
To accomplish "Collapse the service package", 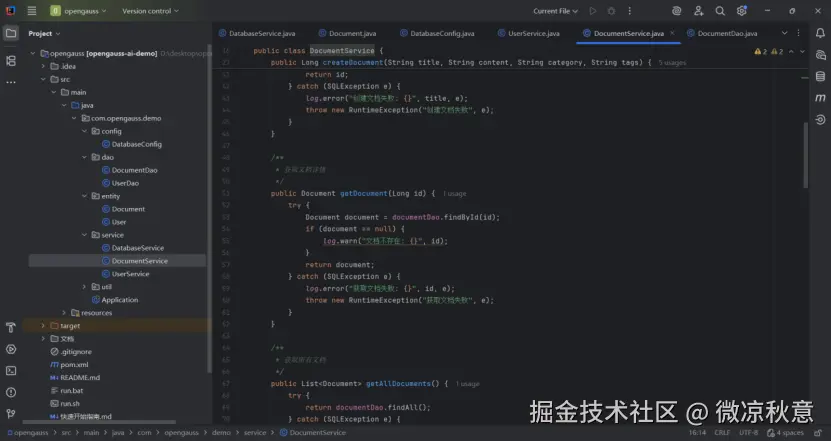I will pos(84,235).
